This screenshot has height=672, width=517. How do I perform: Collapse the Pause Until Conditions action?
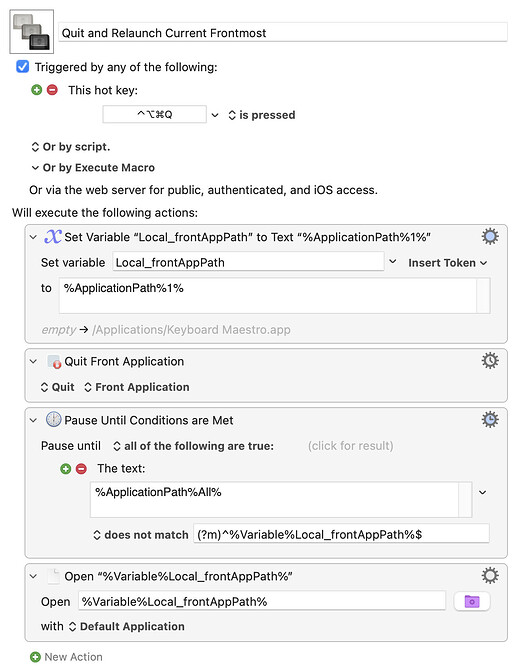[33, 420]
